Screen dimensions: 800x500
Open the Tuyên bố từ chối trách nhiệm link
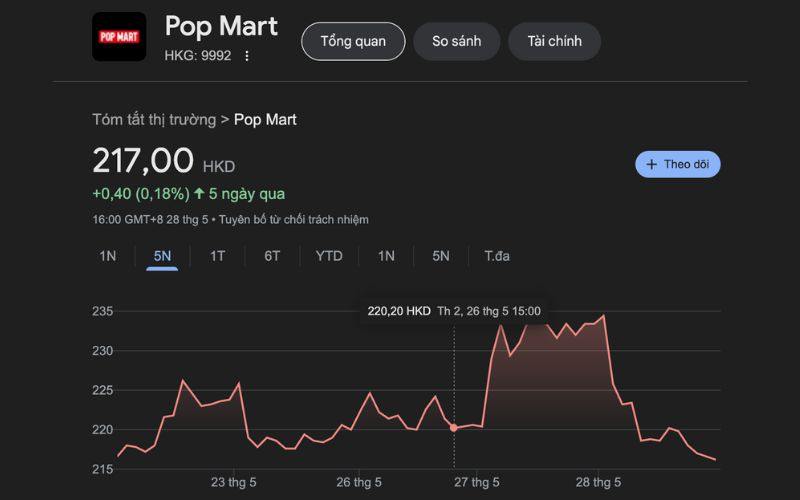(x=293, y=219)
